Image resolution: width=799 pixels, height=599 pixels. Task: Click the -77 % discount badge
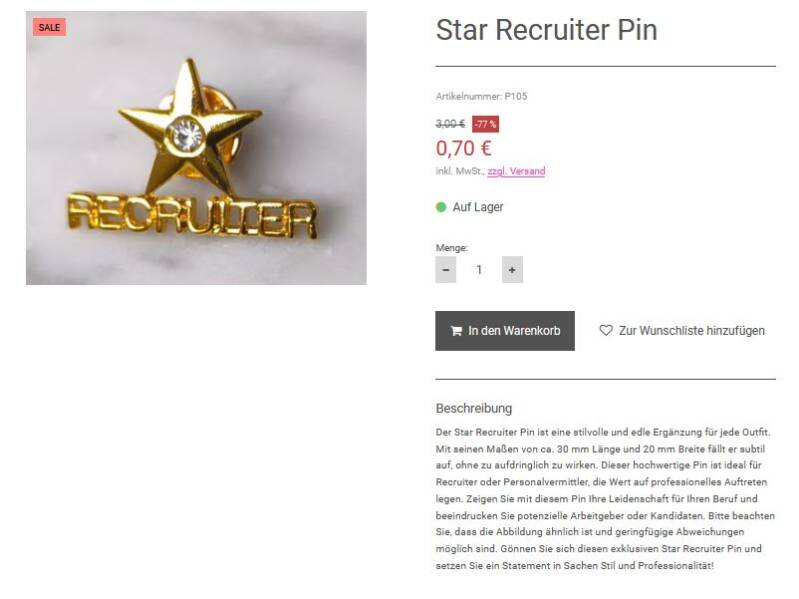(485, 124)
